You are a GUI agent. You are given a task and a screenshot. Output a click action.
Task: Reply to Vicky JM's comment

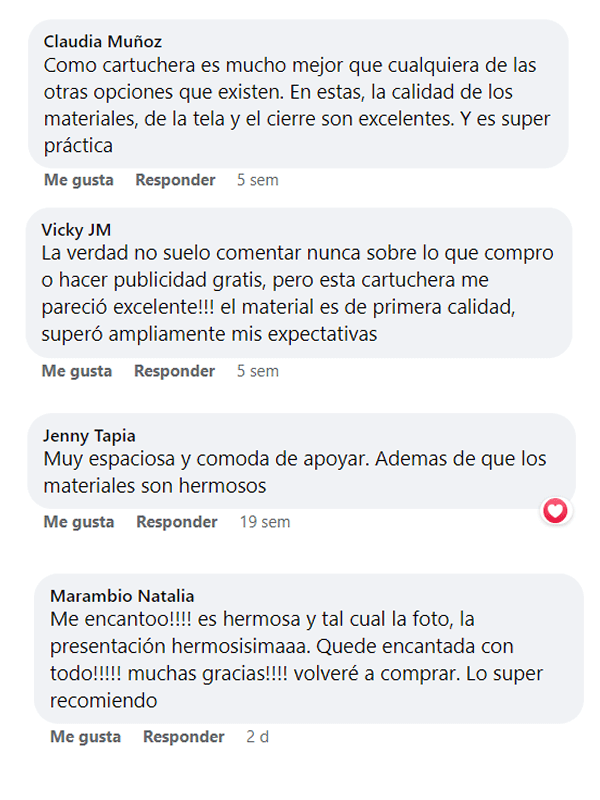174,371
